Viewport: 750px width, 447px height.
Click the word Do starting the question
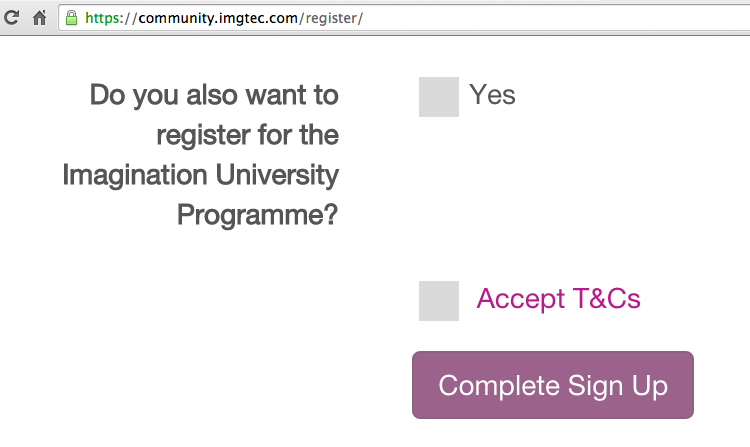point(108,95)
